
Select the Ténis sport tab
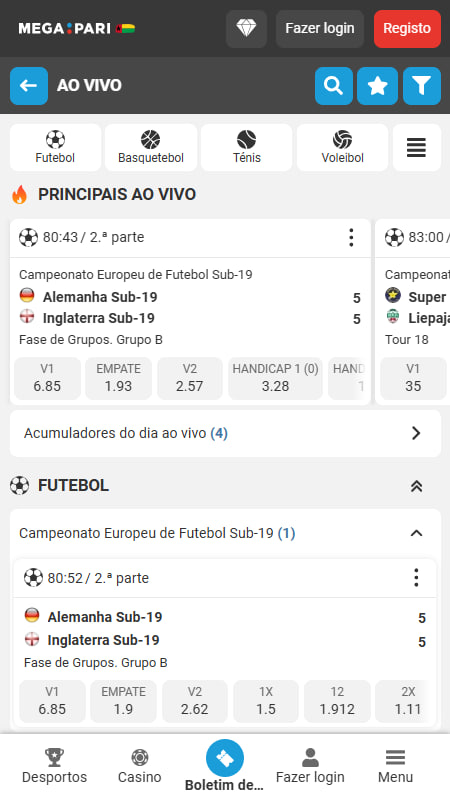pyautogui.click(x=246, y=148)
